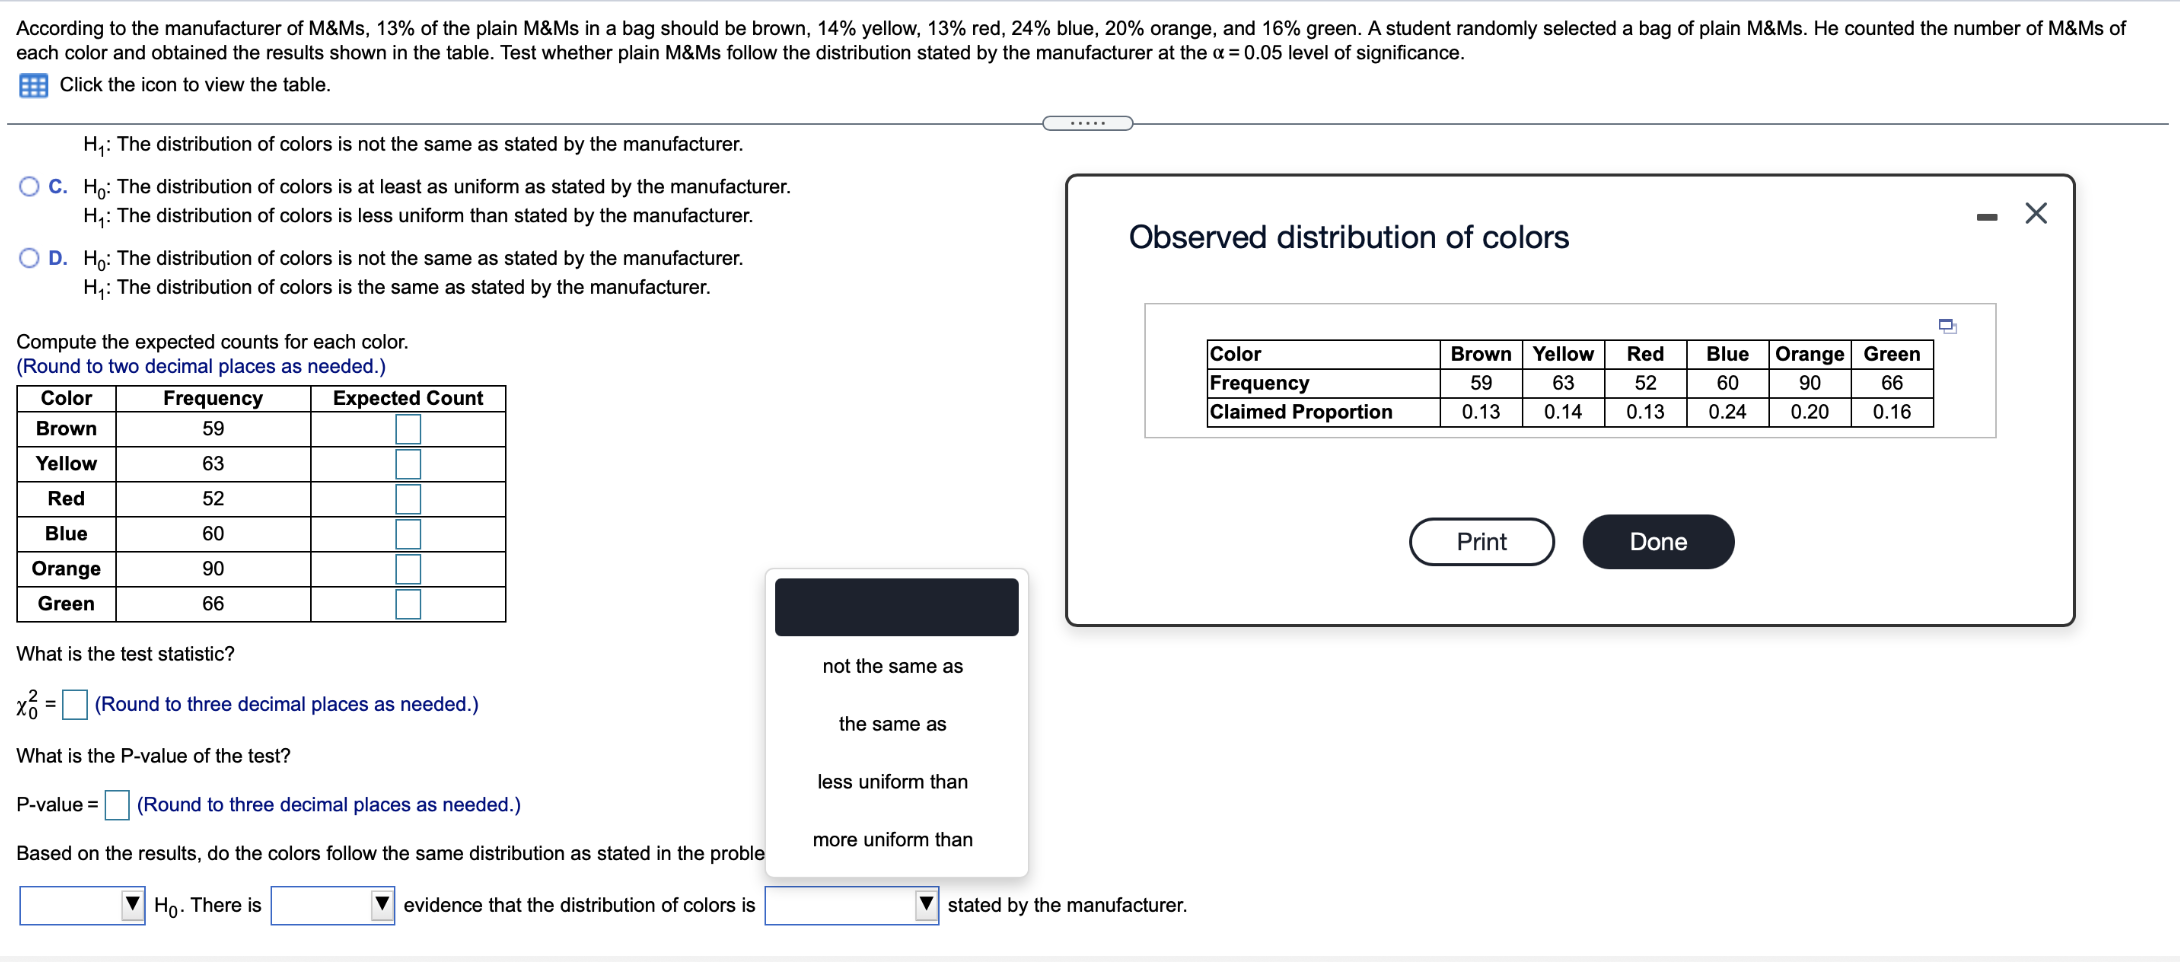Click the Orange expected count input box

tap(408, 569)
